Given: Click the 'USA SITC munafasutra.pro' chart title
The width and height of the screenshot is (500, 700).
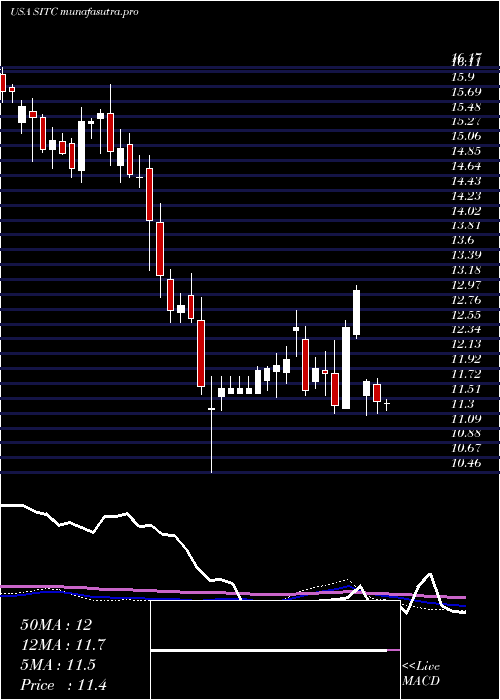Looking at the screenshot, I should point(74,12).
